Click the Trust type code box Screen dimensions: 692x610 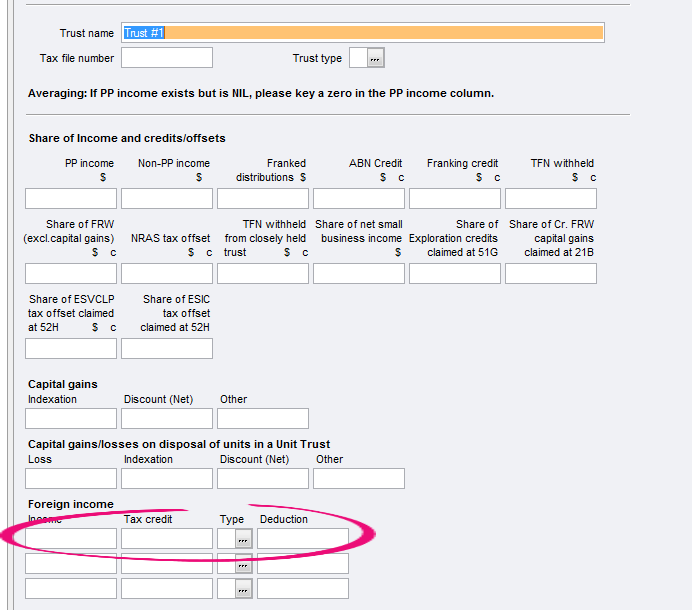click(357, 58)
